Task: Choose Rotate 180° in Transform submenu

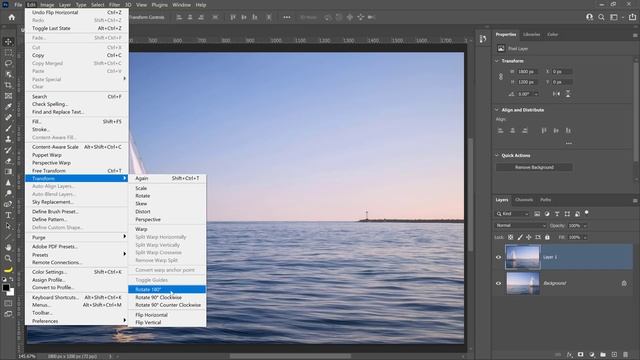Action: point(167,289)
